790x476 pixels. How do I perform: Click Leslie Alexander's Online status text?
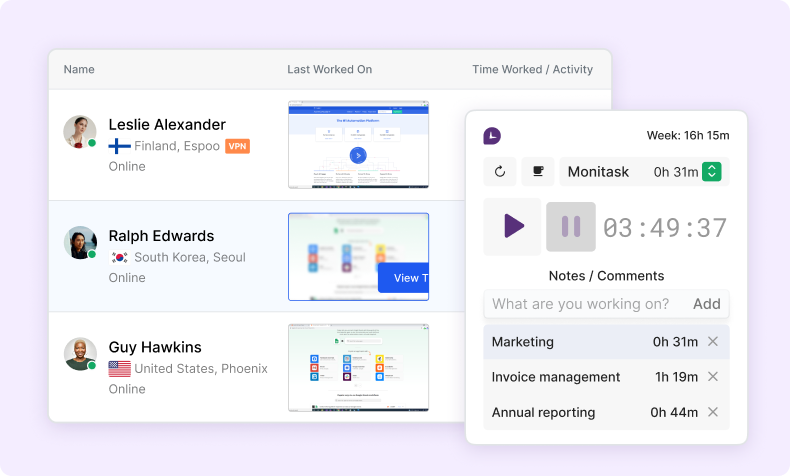(127, 167)
